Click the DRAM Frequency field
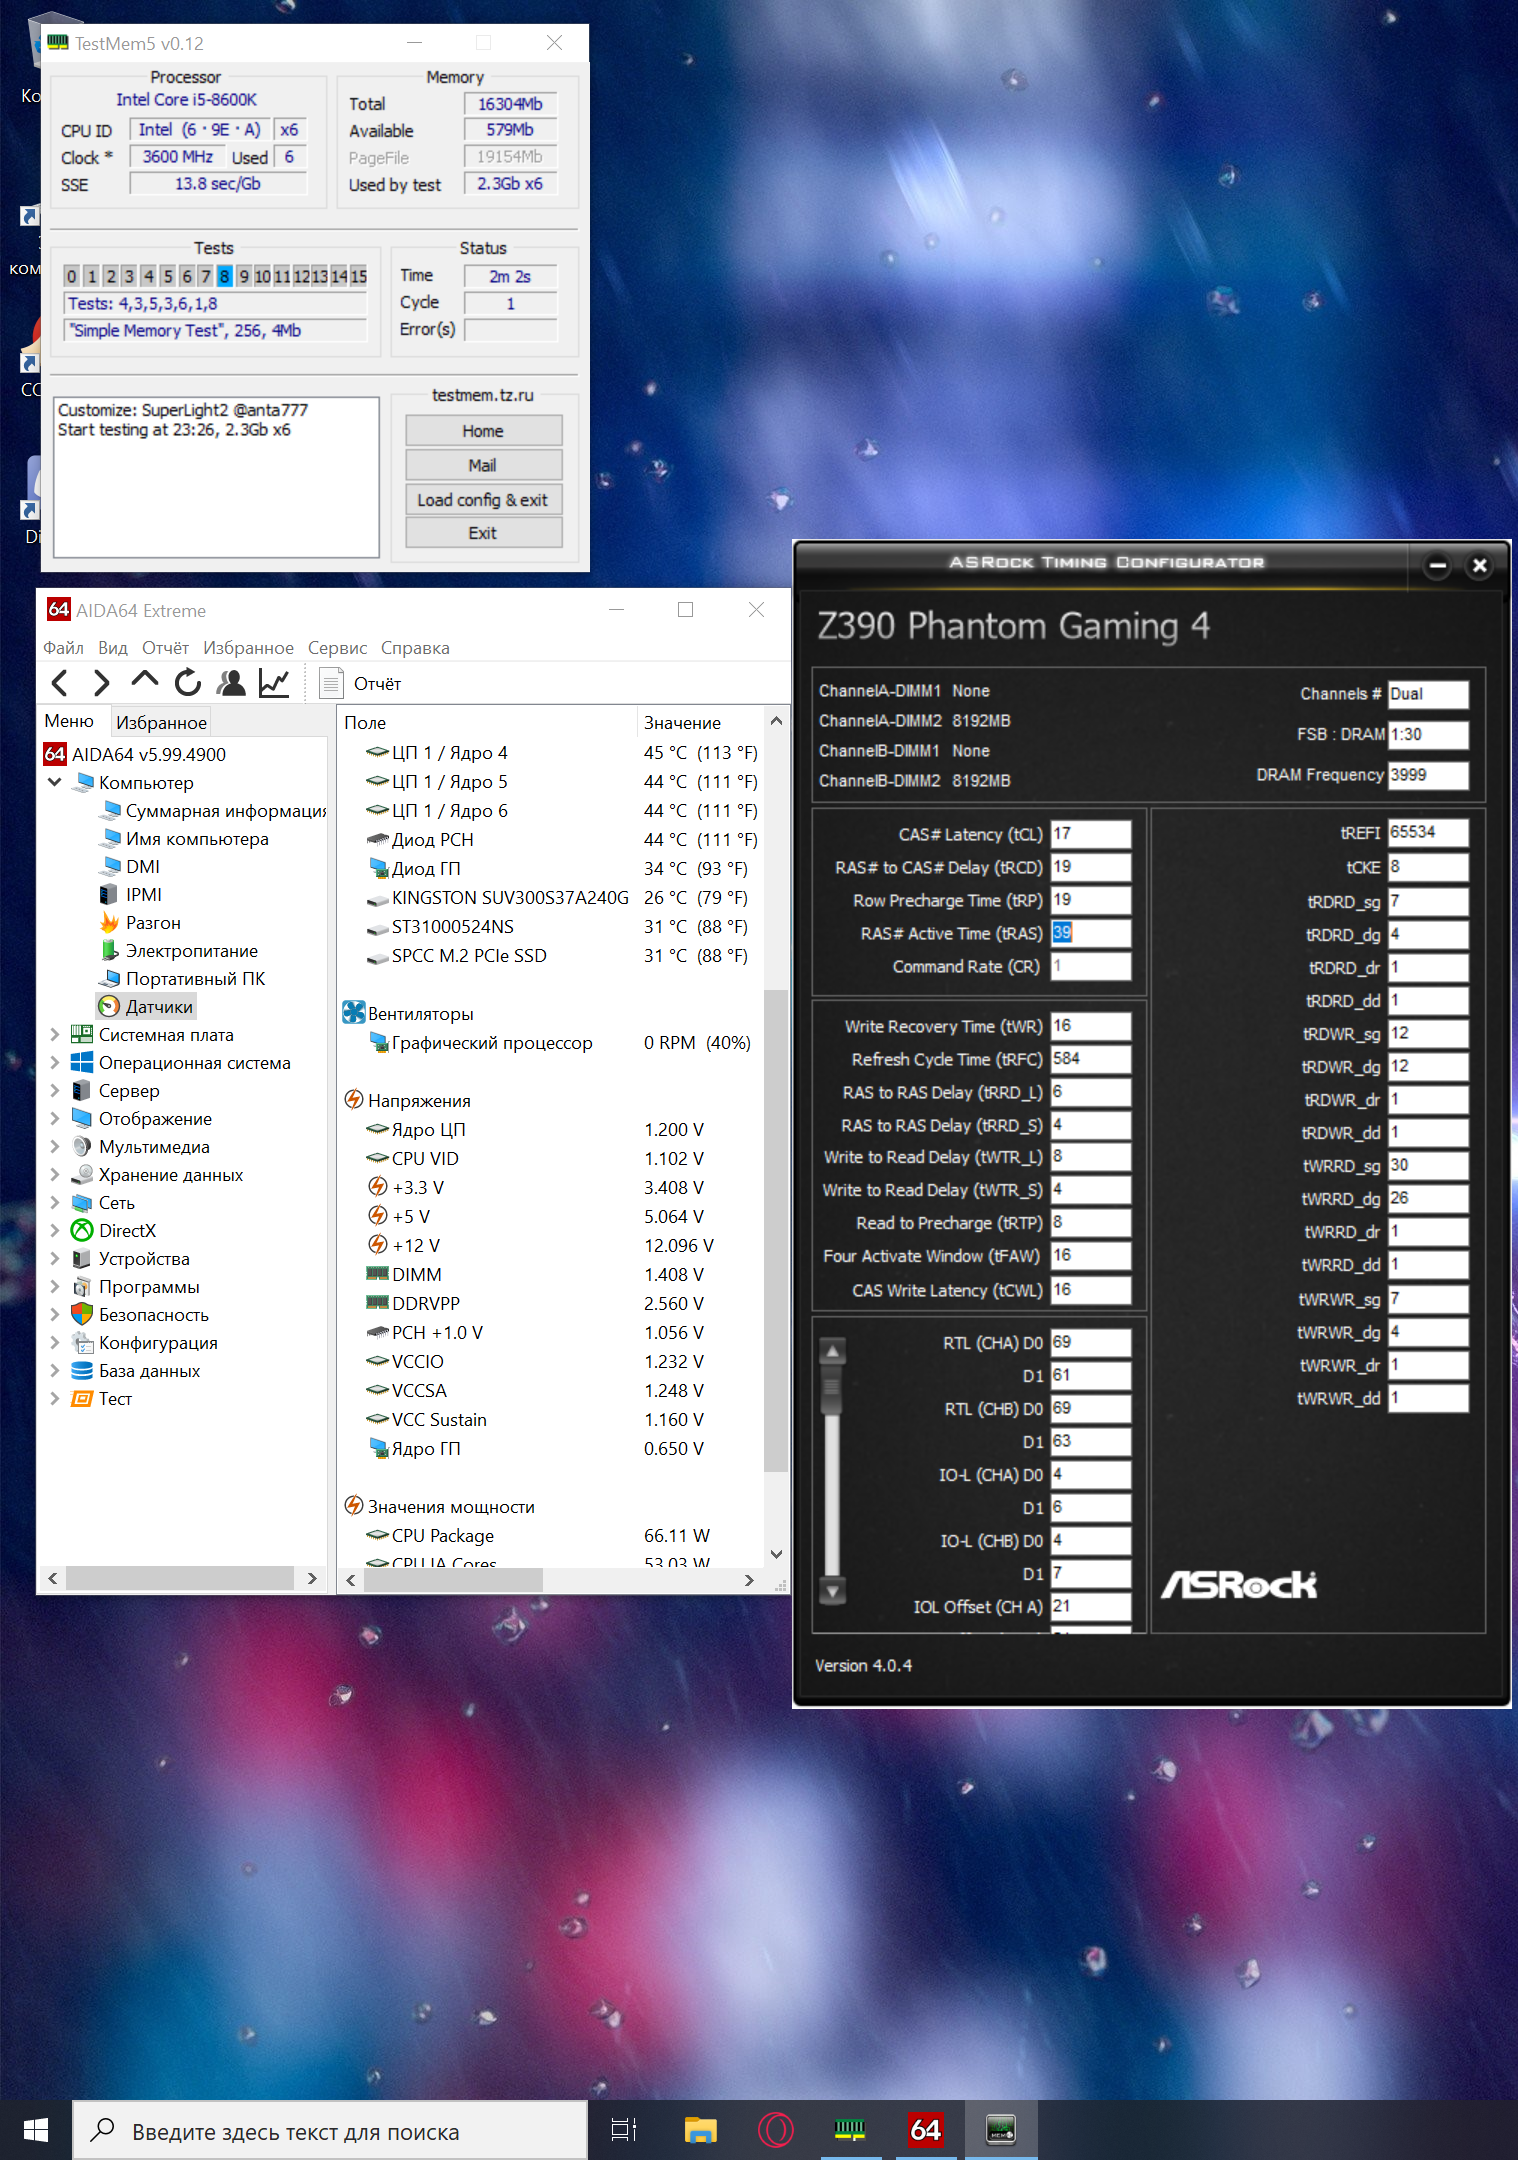This screenshot has width=1518, height=2160. tap(1428, 775)
